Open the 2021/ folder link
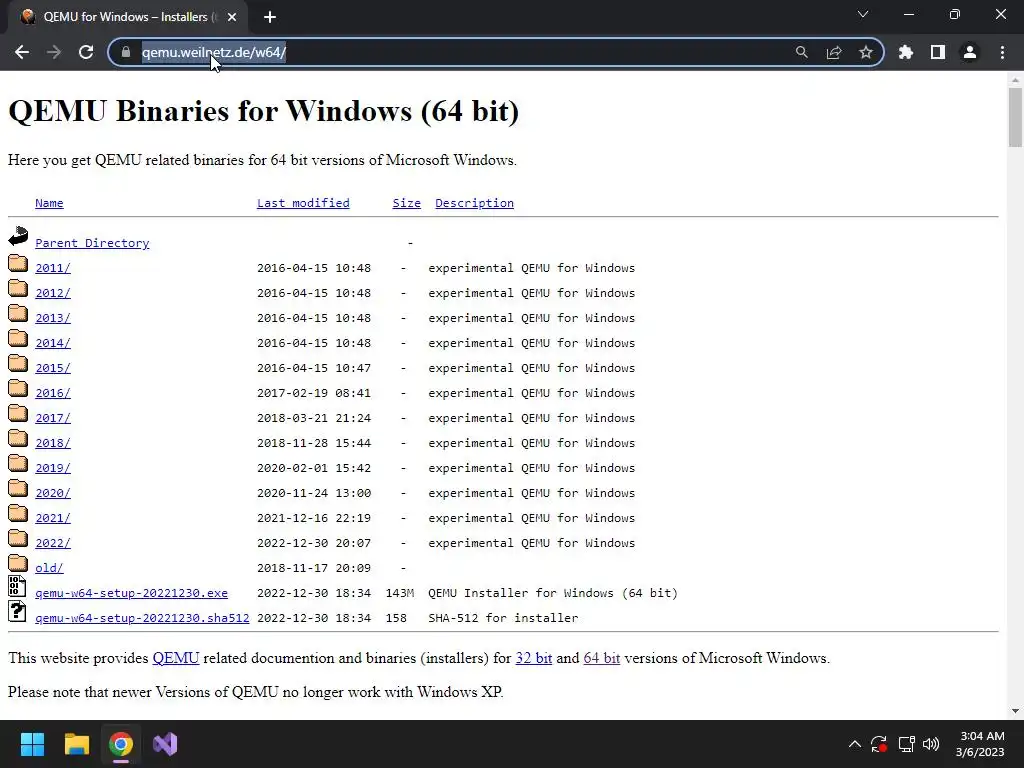The width and height of the screenshot is (1024, 768). coord(53,518)
